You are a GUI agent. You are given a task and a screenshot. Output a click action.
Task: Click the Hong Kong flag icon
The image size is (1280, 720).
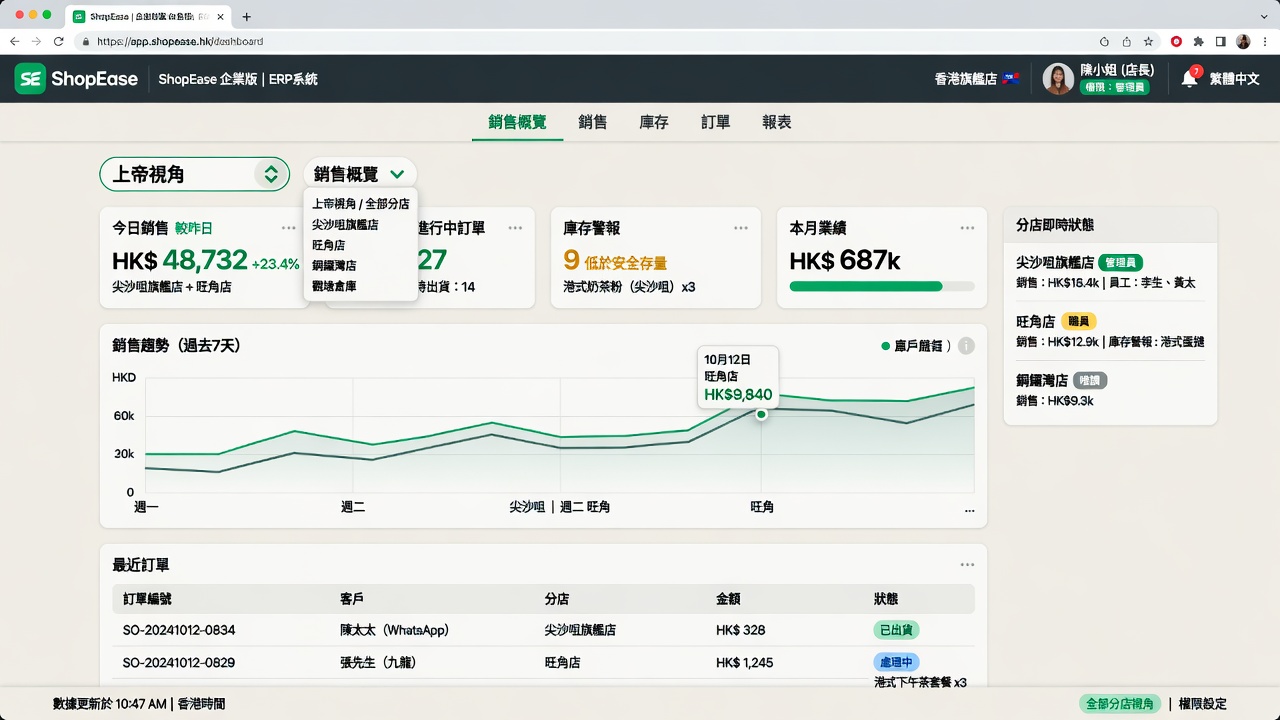[x=1011, y=79]
